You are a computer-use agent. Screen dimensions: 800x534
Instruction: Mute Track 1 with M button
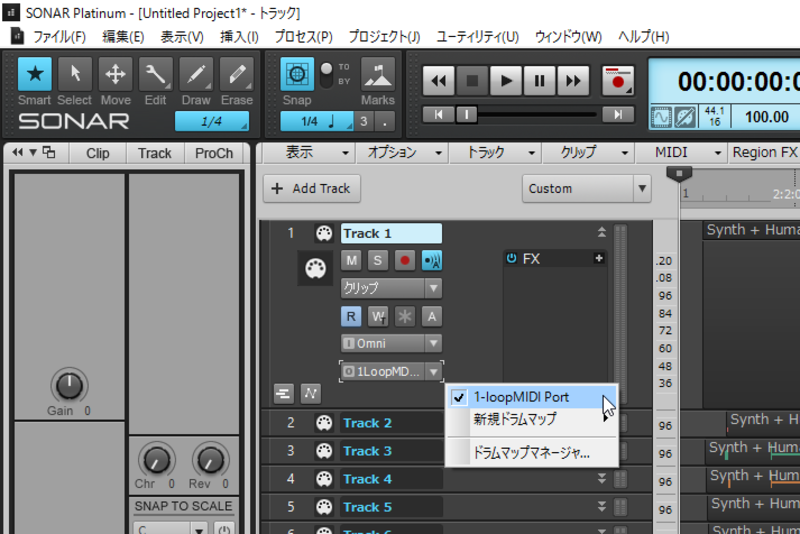[x=351, y=261]
